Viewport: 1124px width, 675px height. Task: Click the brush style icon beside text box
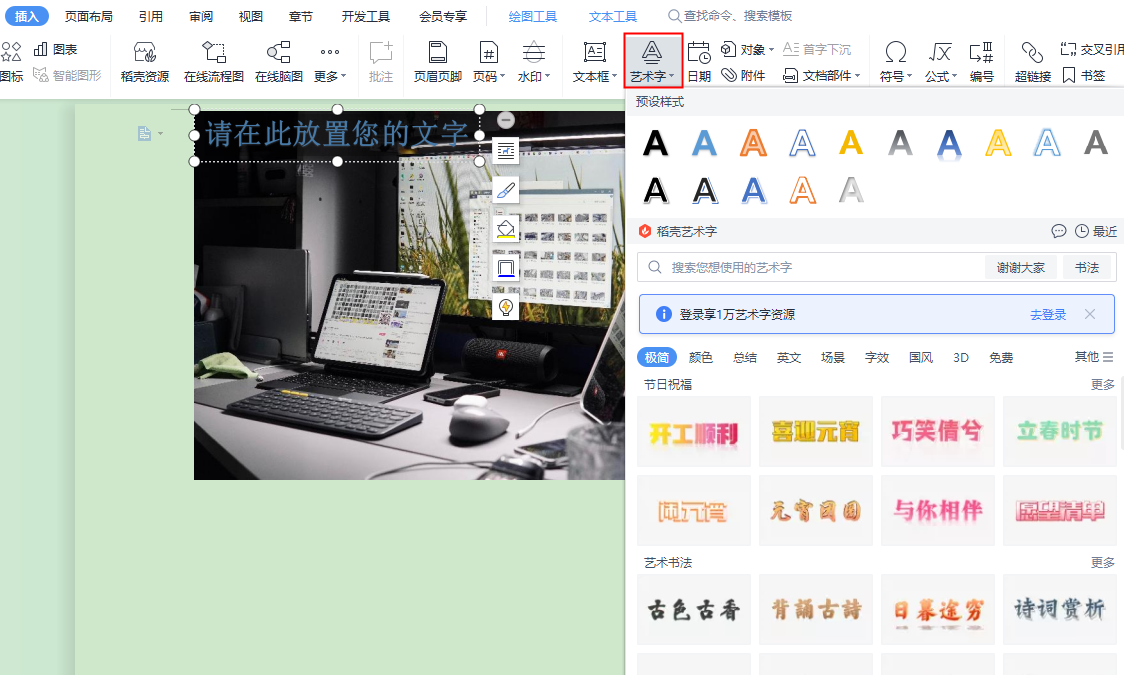506,190
